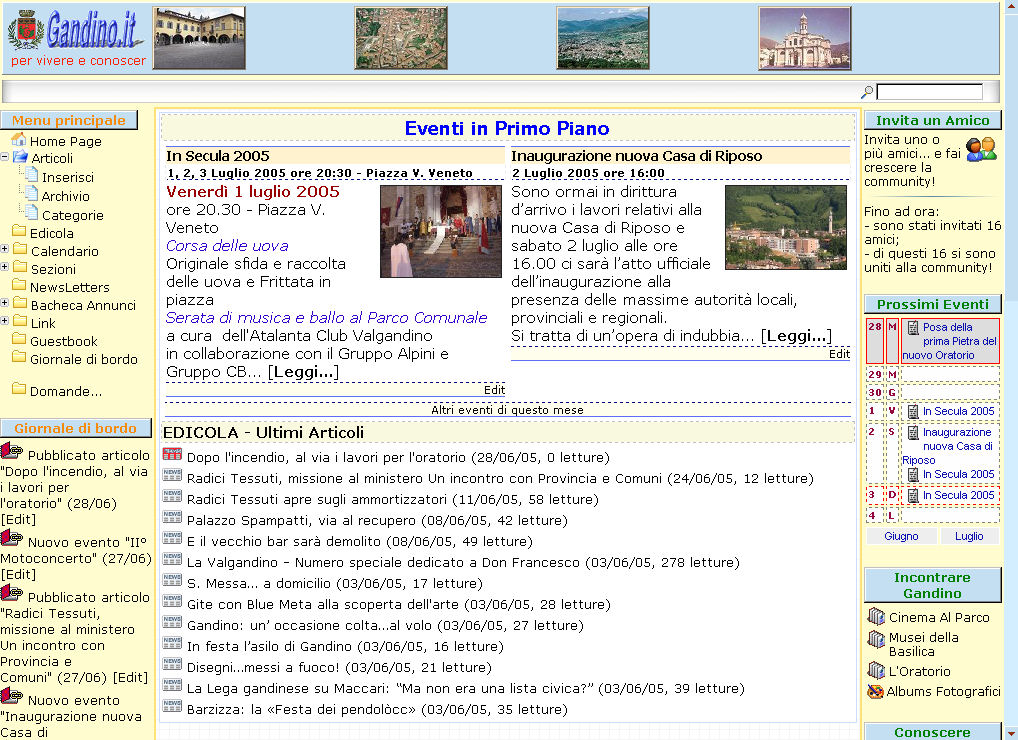This screenshot has width=1018, height=740.
Task: Expand the Bacheca Annunci node
Action: (5, 303)
